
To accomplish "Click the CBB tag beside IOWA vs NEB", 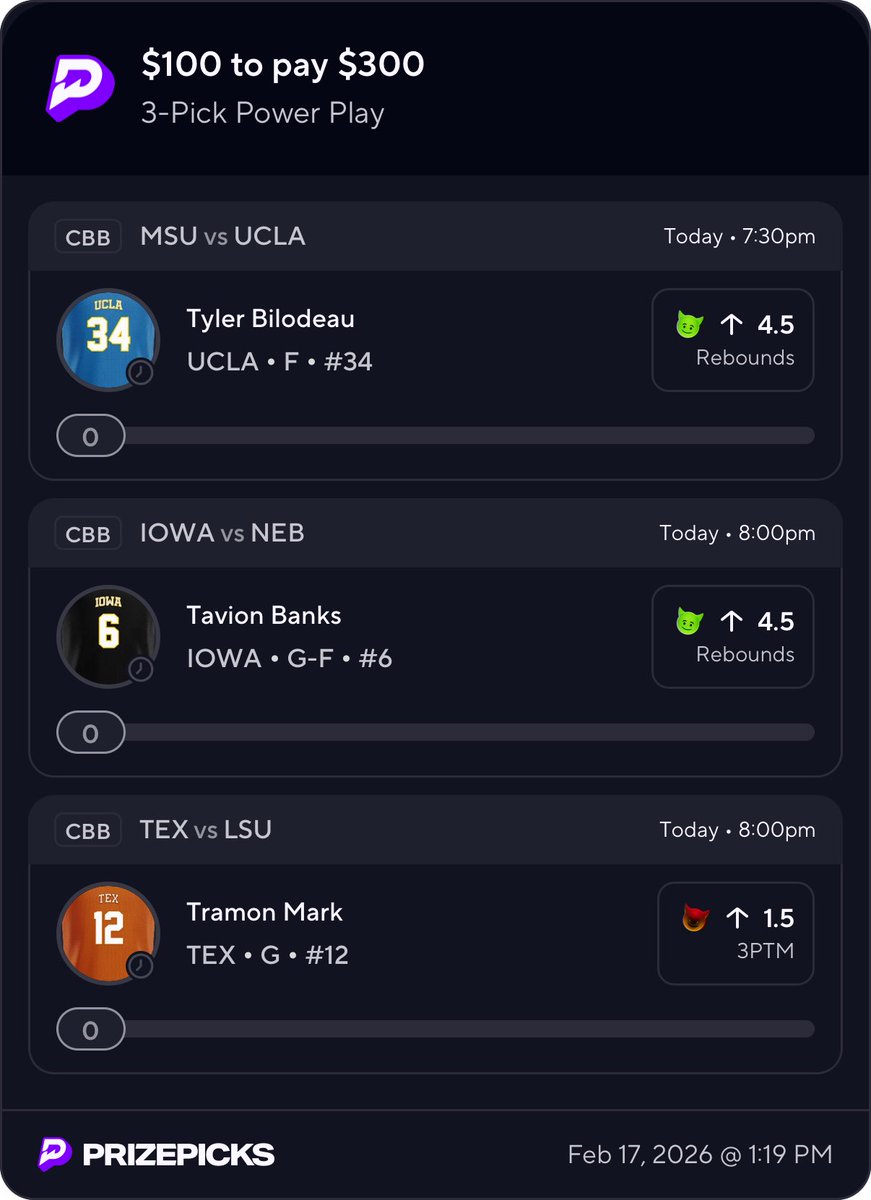I will click(x=88, y=534).
